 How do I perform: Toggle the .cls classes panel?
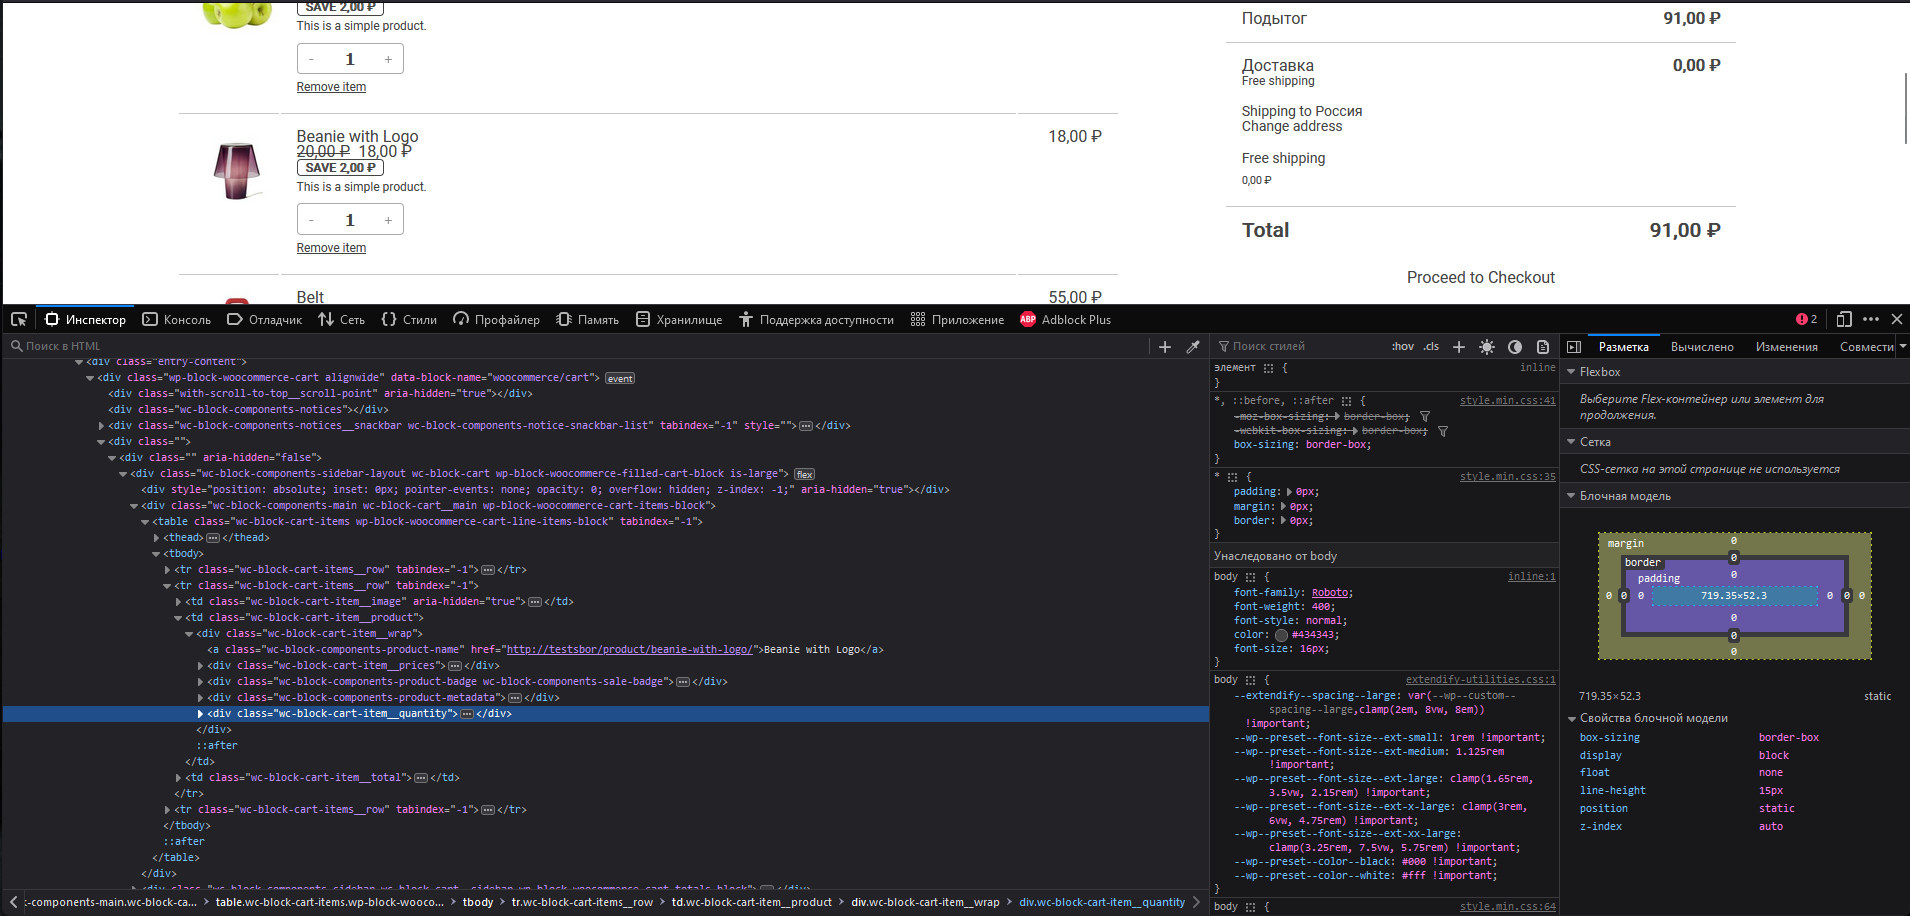[x=1431, y=346]
